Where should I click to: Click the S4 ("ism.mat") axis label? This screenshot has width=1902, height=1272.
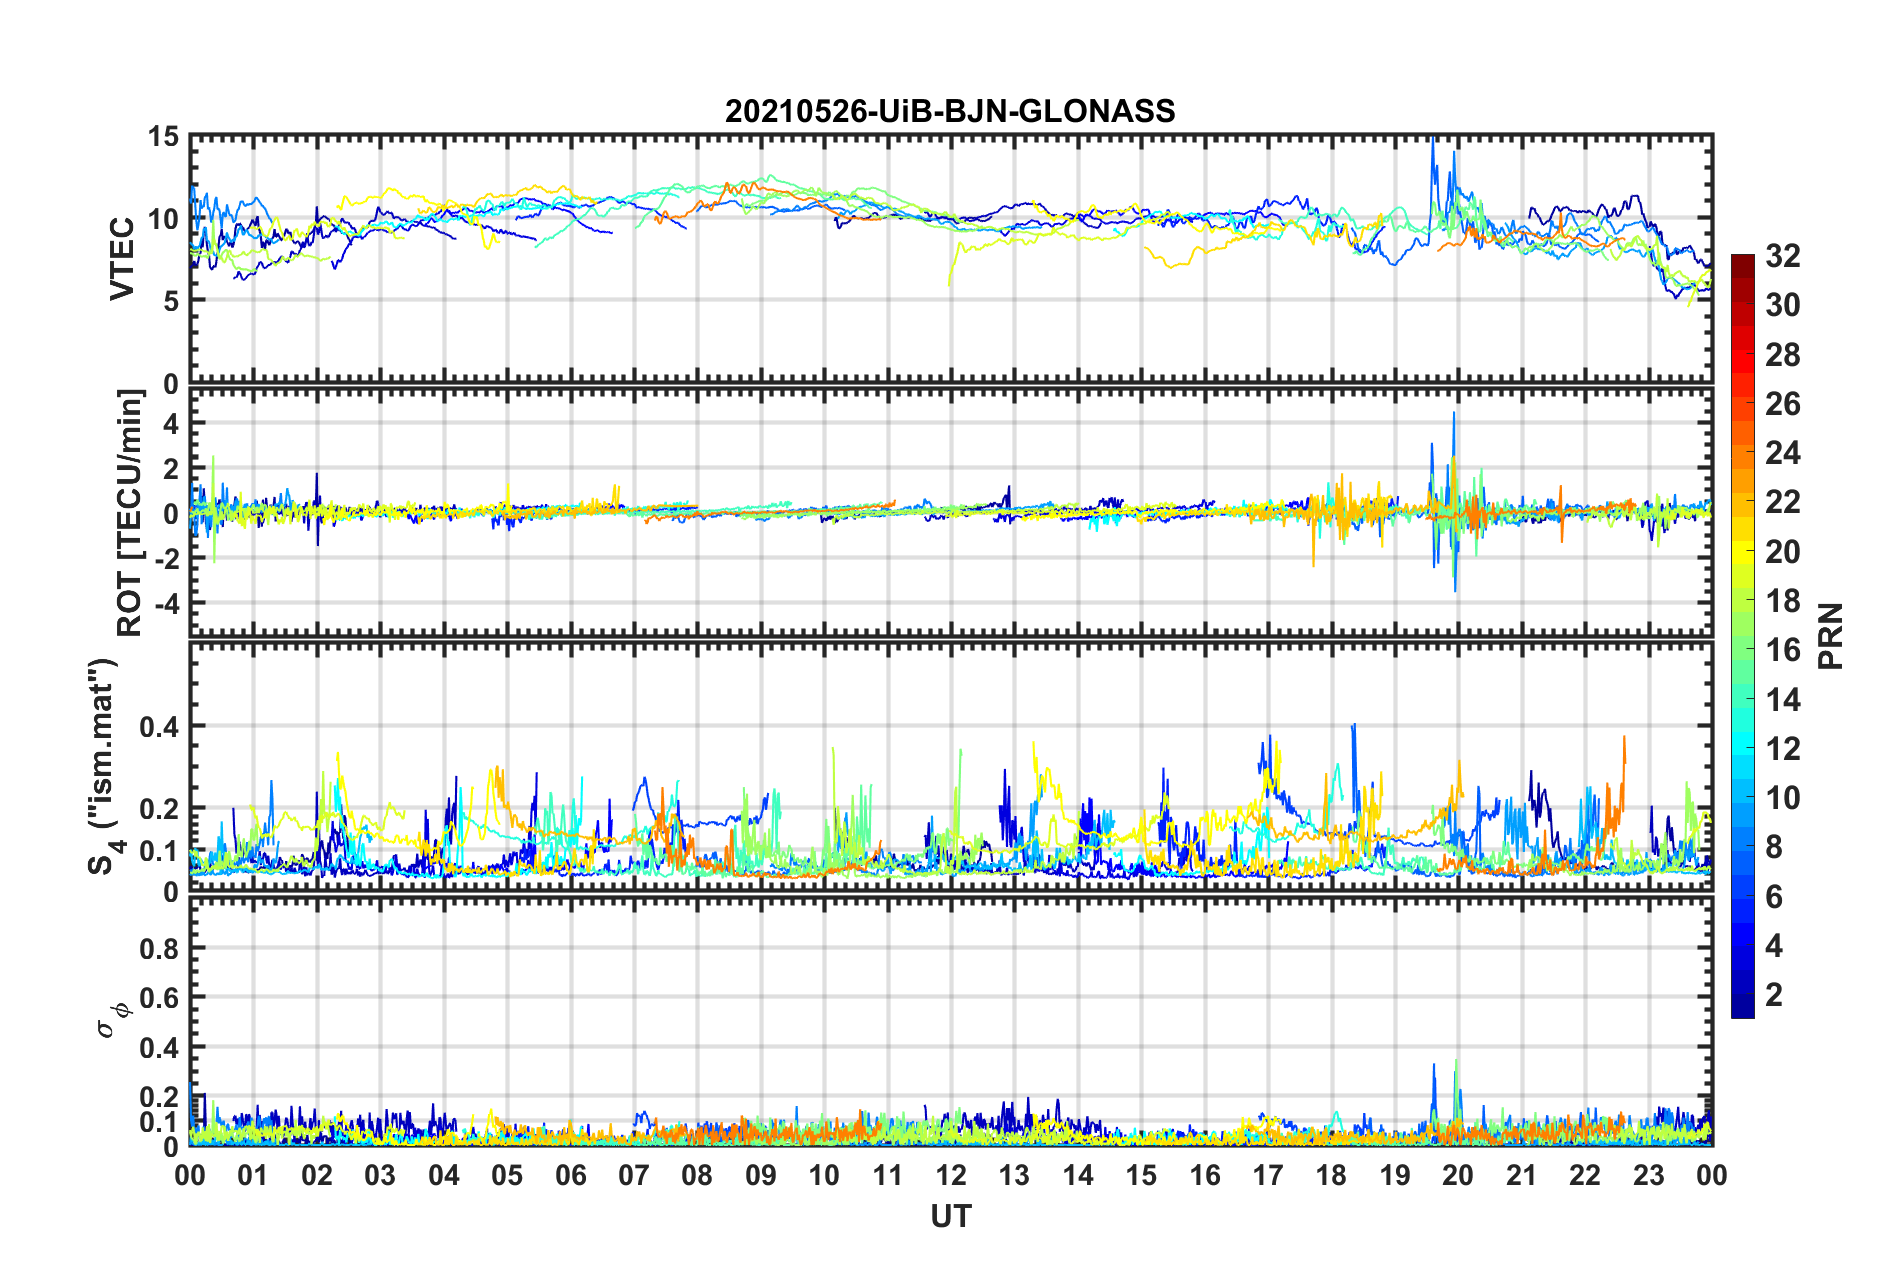click(x=103, y=766)
